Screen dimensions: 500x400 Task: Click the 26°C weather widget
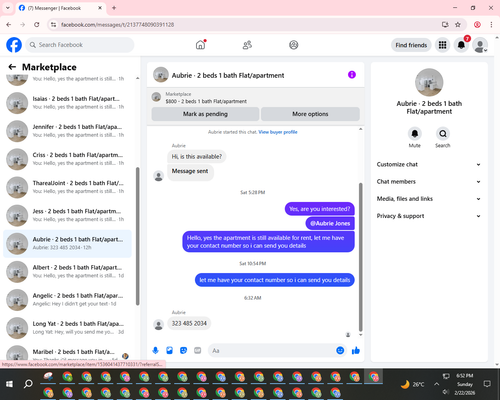coord(412,384)
